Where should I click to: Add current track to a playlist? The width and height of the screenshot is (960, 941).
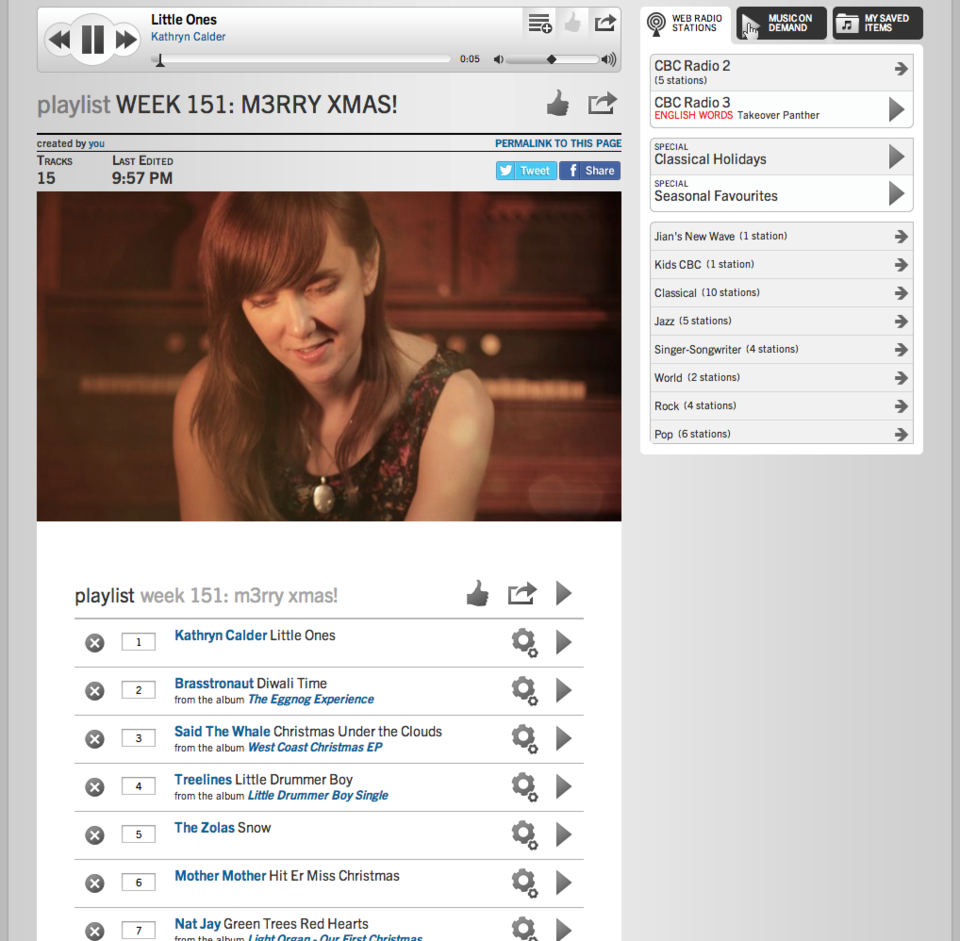tap(539, 23)
